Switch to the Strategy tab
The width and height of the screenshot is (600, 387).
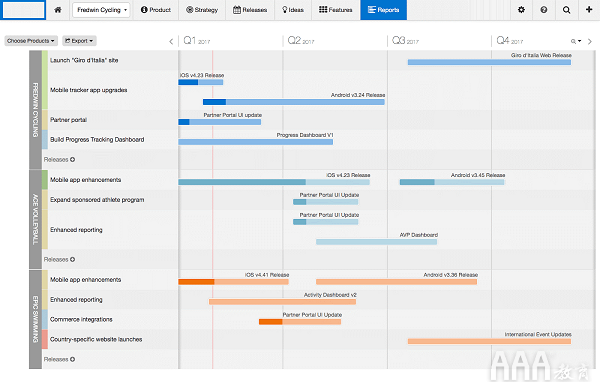click(202, 10)
